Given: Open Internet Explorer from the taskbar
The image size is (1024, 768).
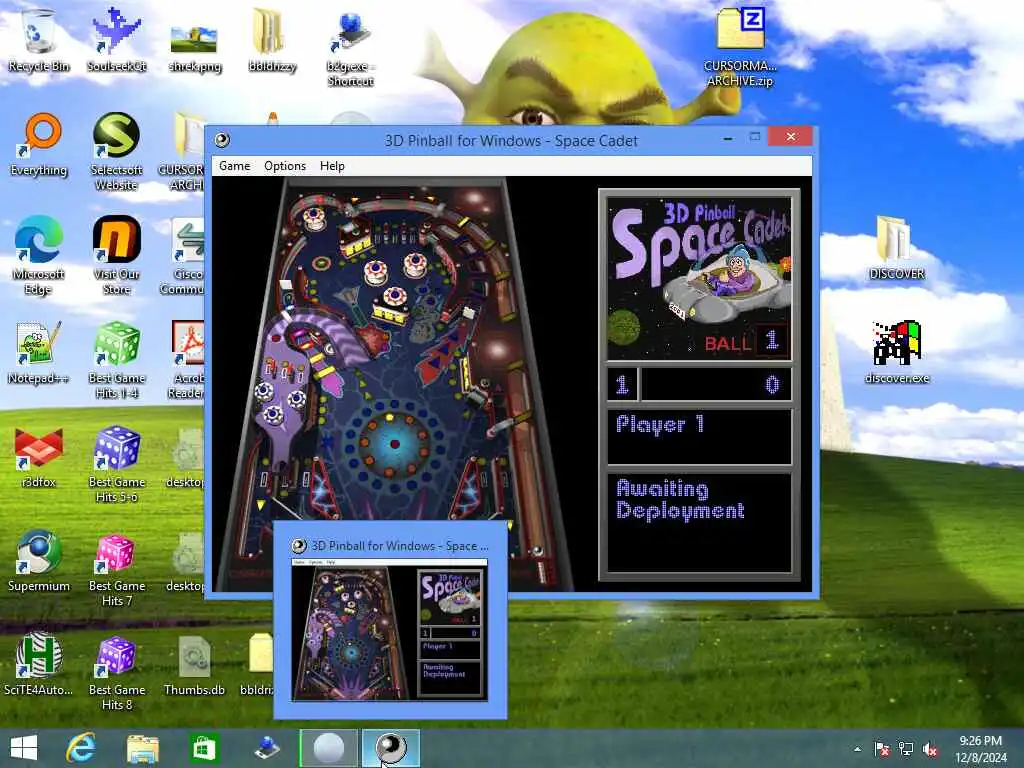Looking at the screenshot, I should (81, 748).
